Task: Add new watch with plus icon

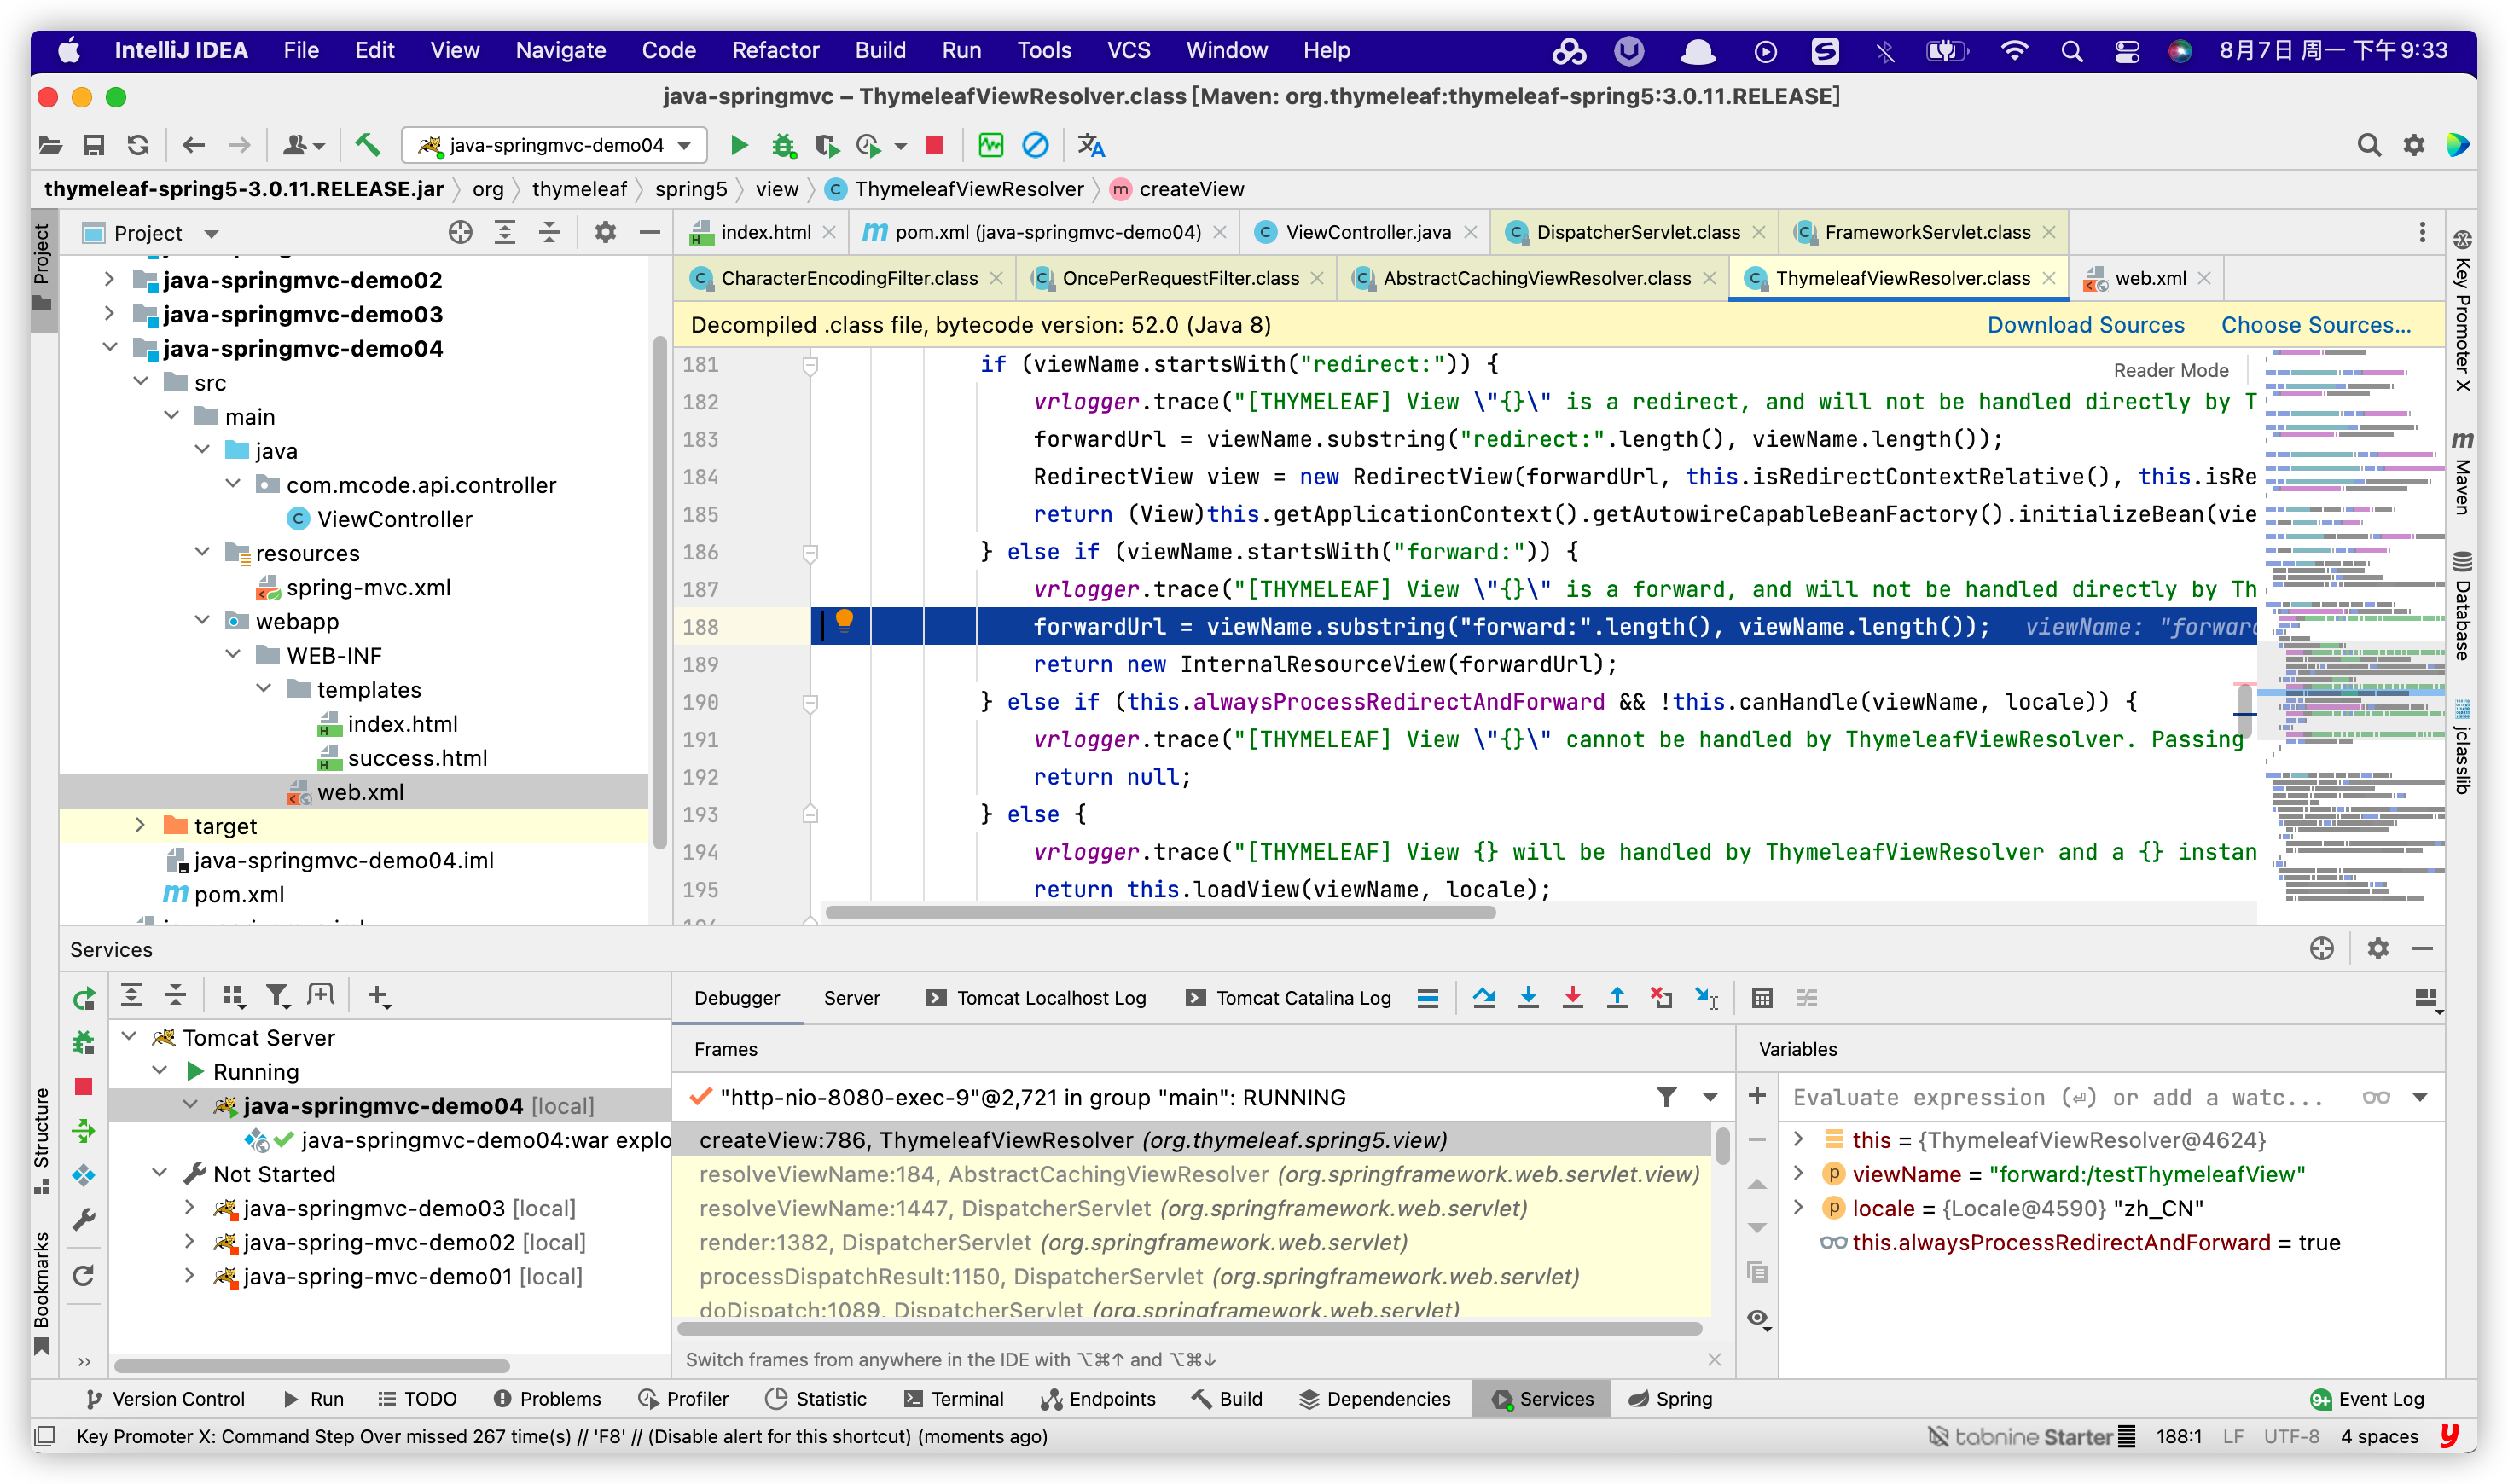Action: pyautogui.click(x=1756, y=1095)
